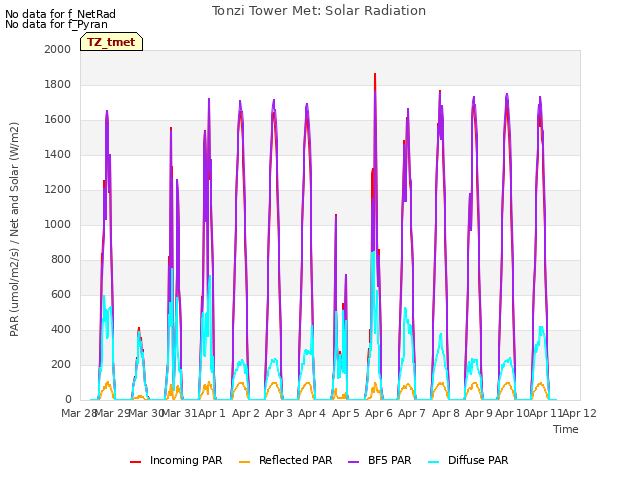The width and height of the screenshot is (640, 480).
Task: Click the 1600 y-axis tick label
Action: point(58,120)
